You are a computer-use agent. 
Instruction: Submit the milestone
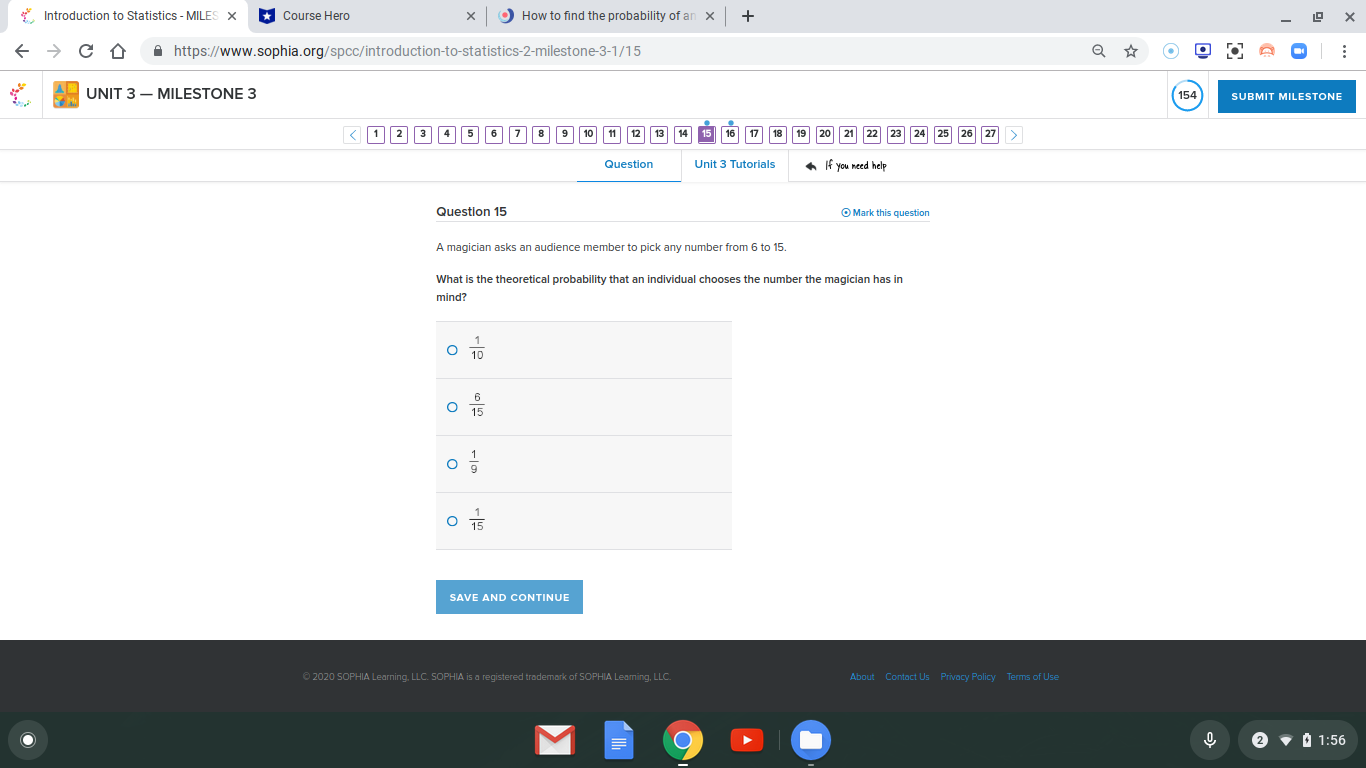point(1287,96)
